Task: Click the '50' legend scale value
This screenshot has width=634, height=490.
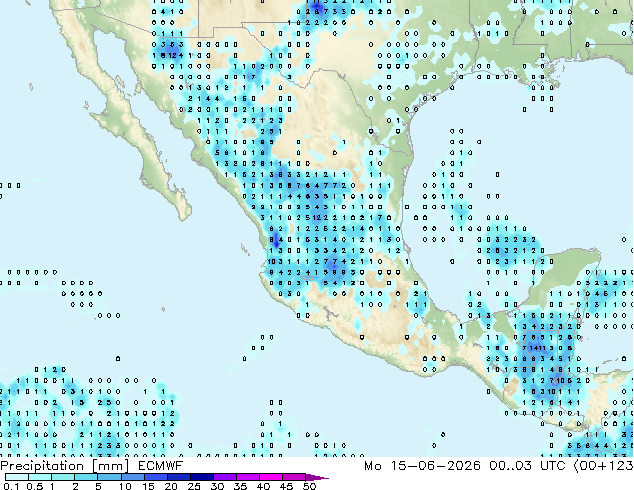Action: (x=309, y=486)
